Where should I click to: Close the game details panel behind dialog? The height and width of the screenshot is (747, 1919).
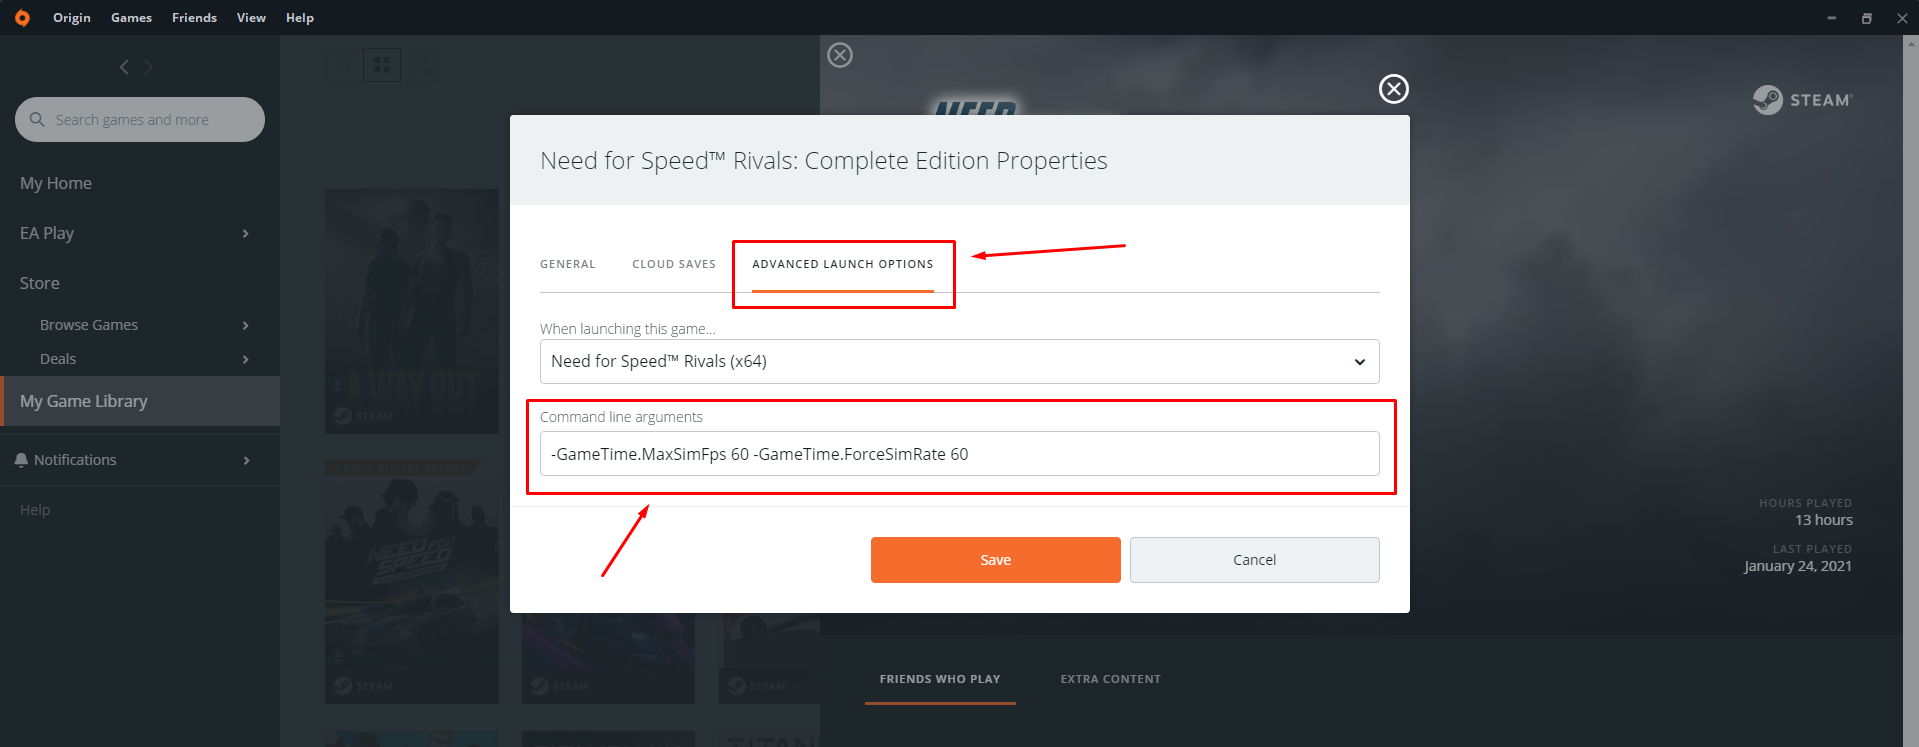click(840, 55)
